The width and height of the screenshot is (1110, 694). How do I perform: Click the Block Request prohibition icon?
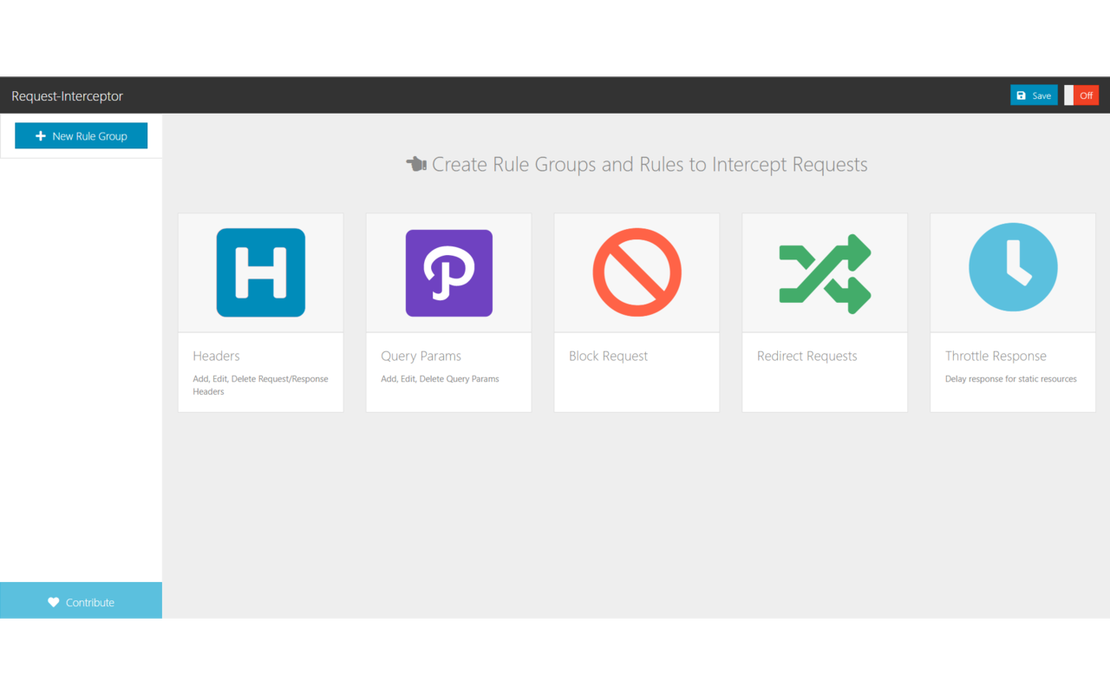[636, 272]
